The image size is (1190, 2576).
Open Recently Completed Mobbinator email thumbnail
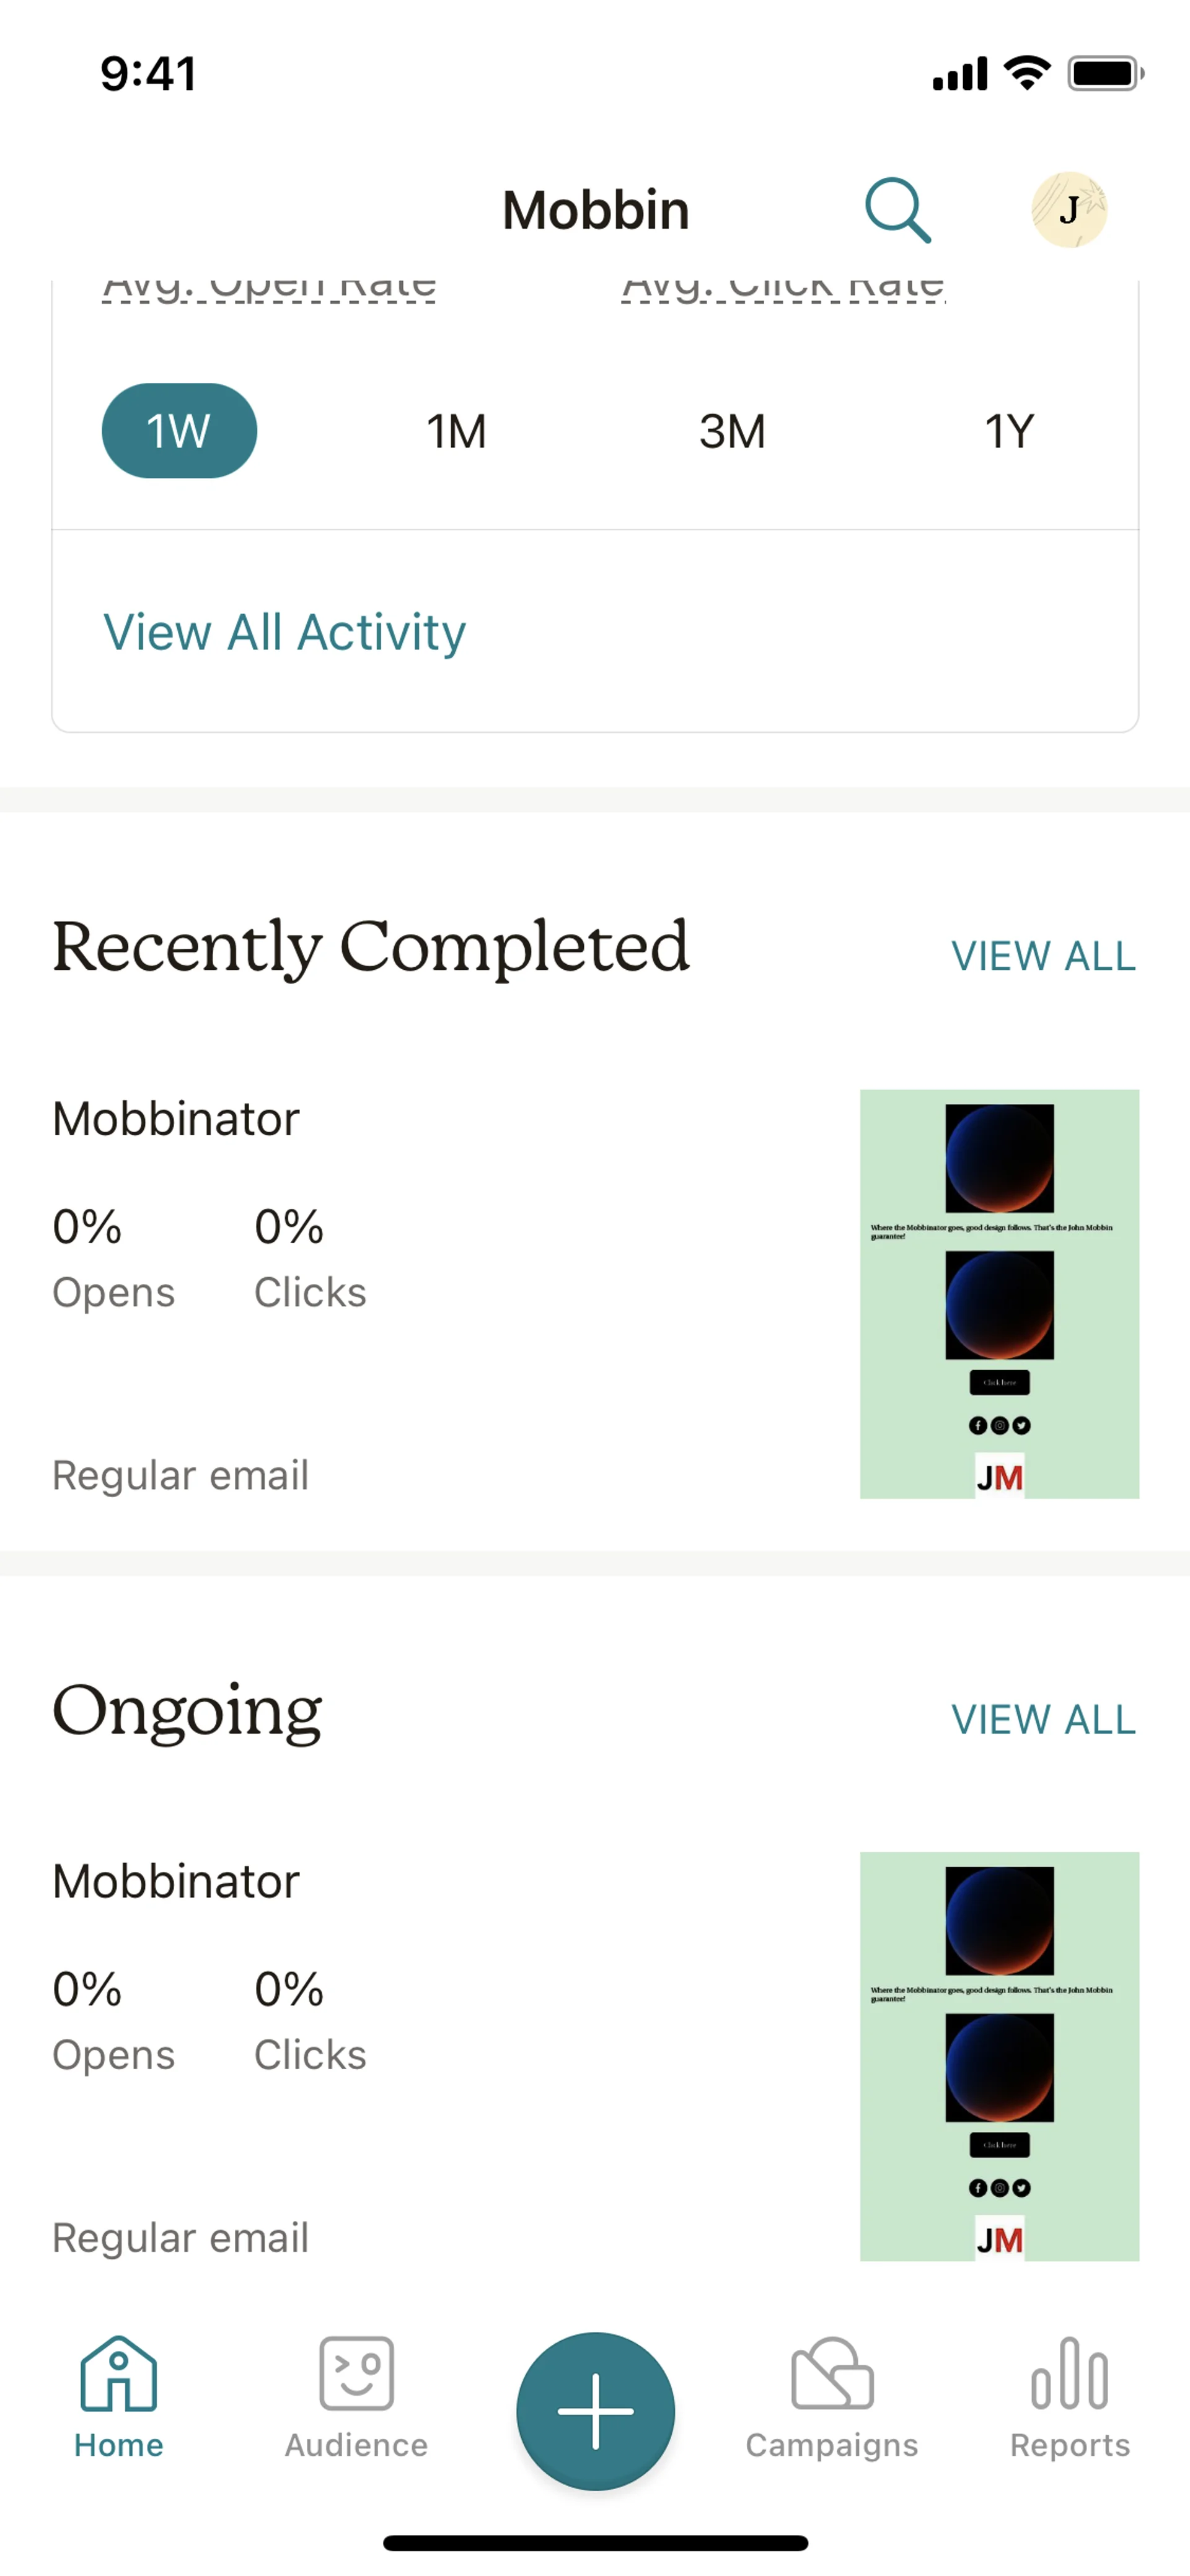999,1293
